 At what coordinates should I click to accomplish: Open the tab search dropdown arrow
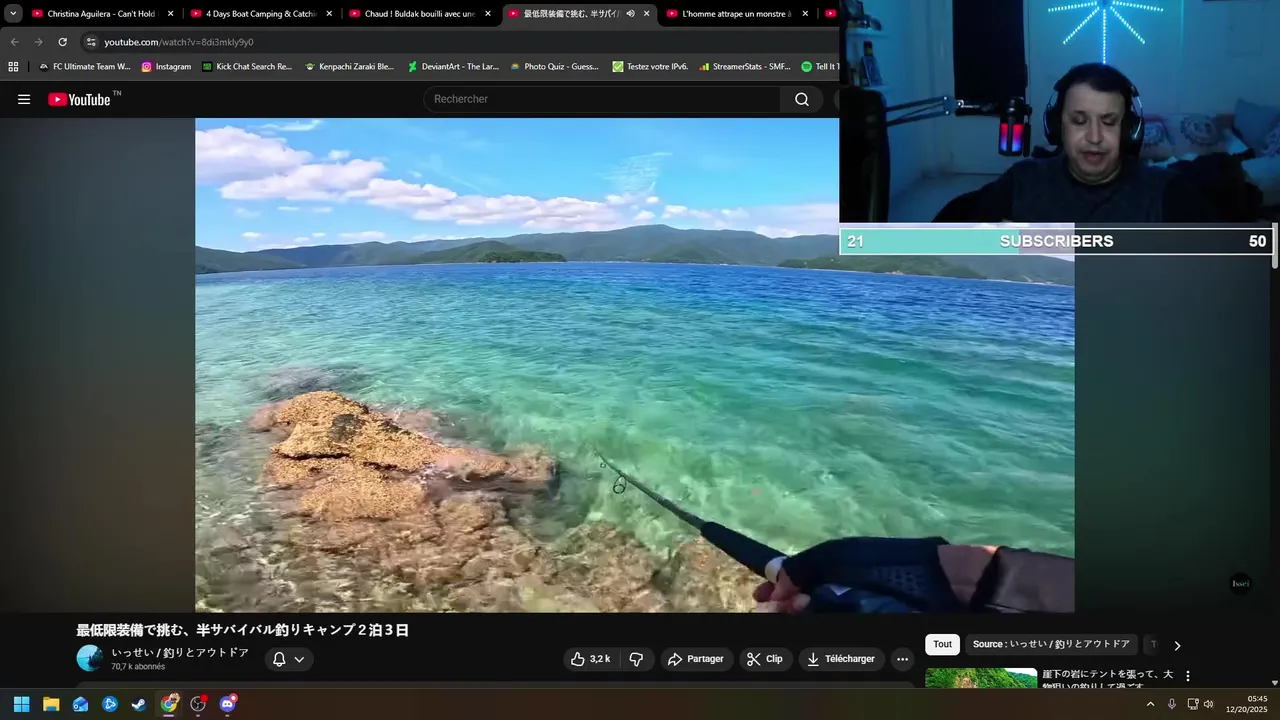(x=13, y=14)
